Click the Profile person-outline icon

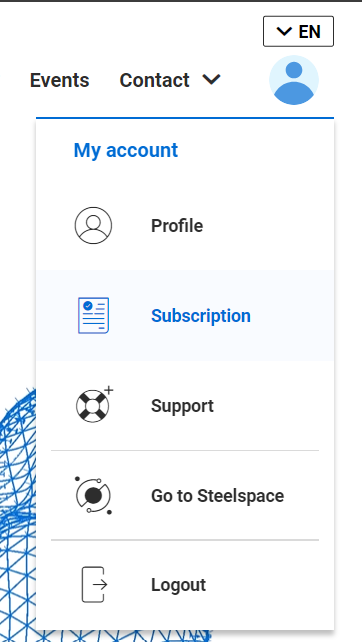[93, 225]
